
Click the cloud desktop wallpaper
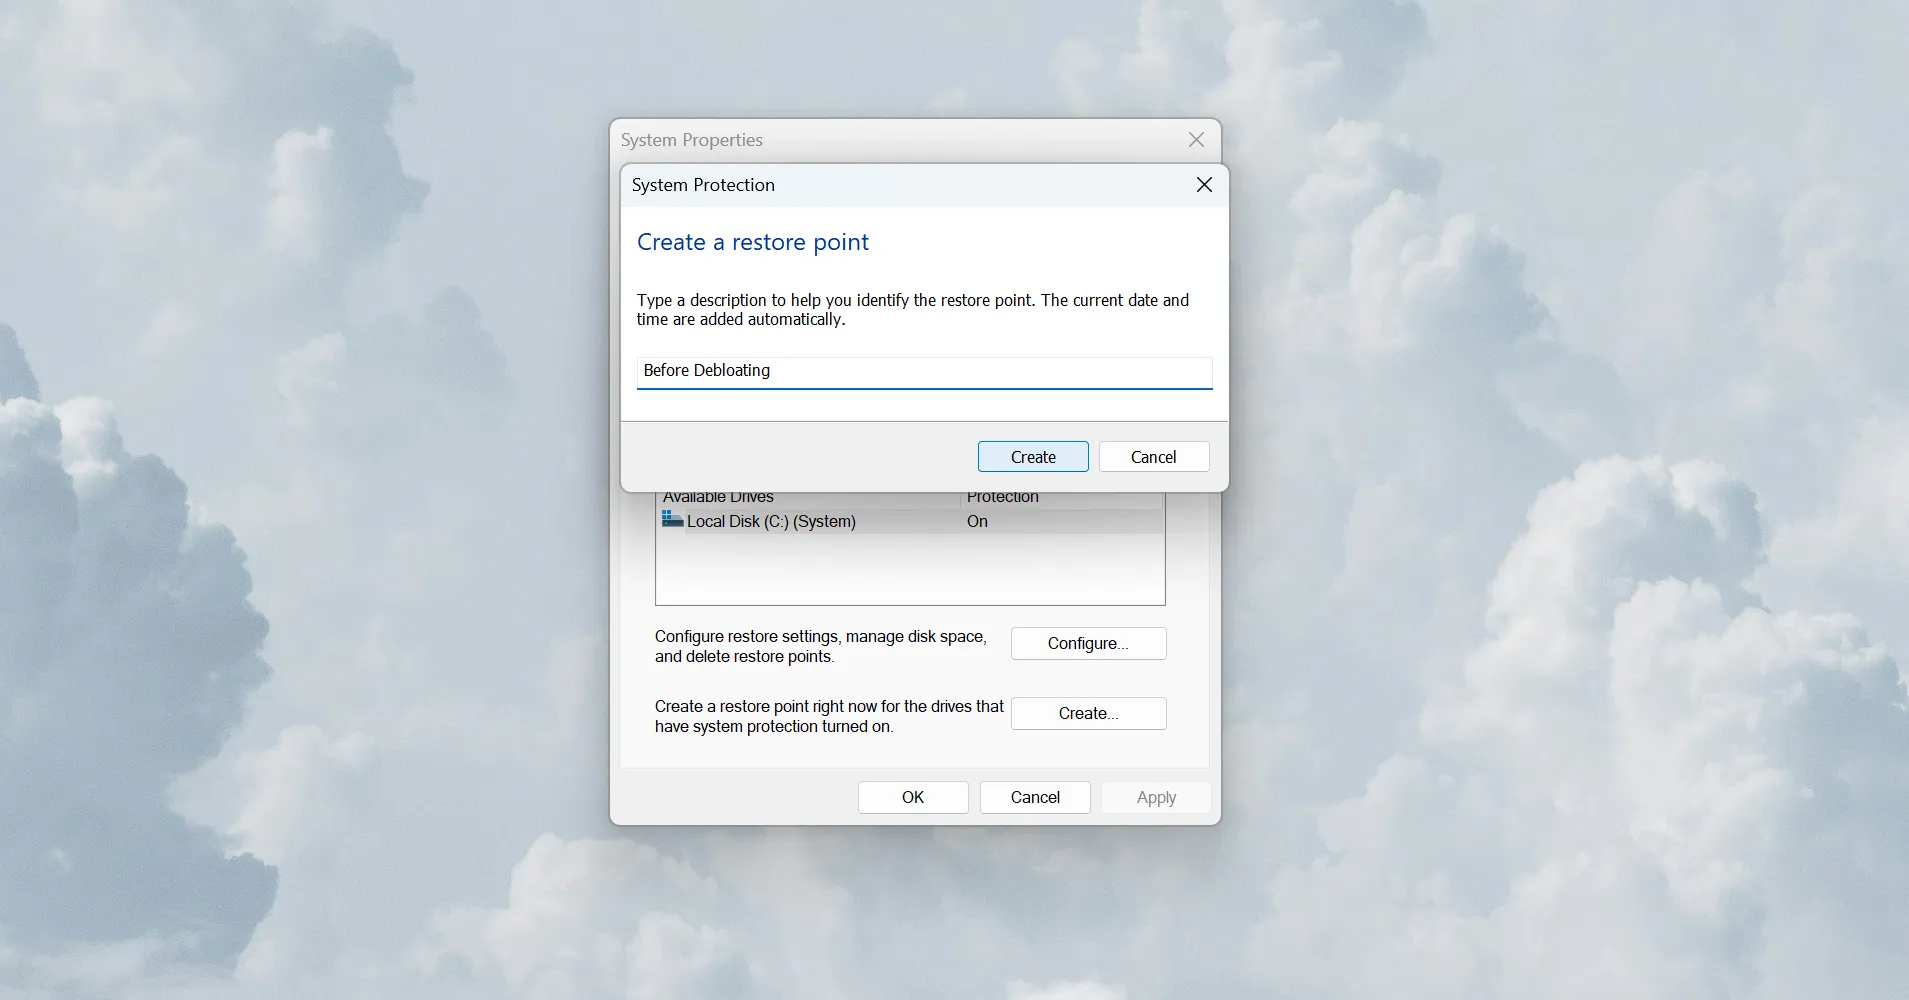(x=300, y=500)
